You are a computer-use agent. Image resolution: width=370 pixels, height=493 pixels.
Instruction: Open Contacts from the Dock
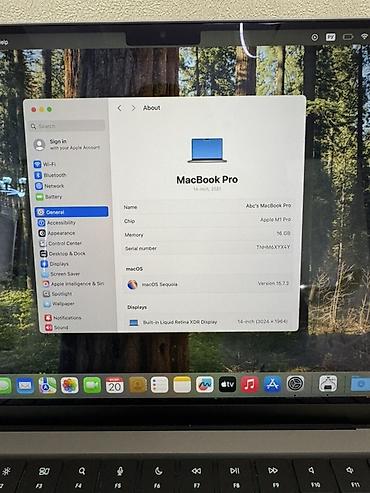pos(137,386)
